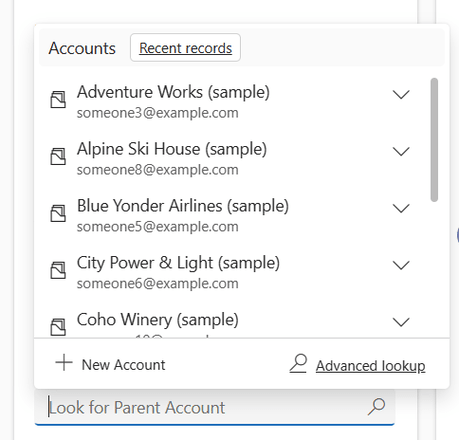Viewport: 459px width, 440px height.
Task: Click the Adventure Works account entity icon
Action: coord(58,100)
